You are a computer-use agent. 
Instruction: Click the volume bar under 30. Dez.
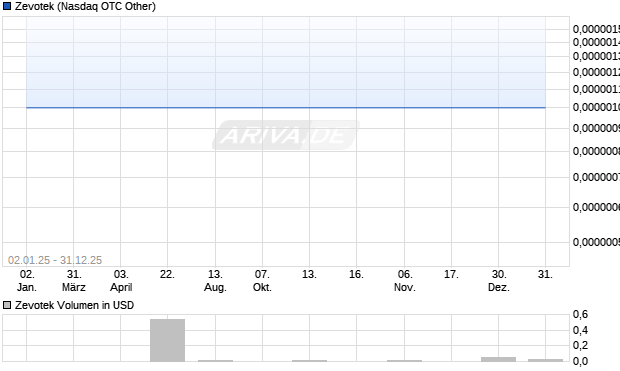coord(498,359)
